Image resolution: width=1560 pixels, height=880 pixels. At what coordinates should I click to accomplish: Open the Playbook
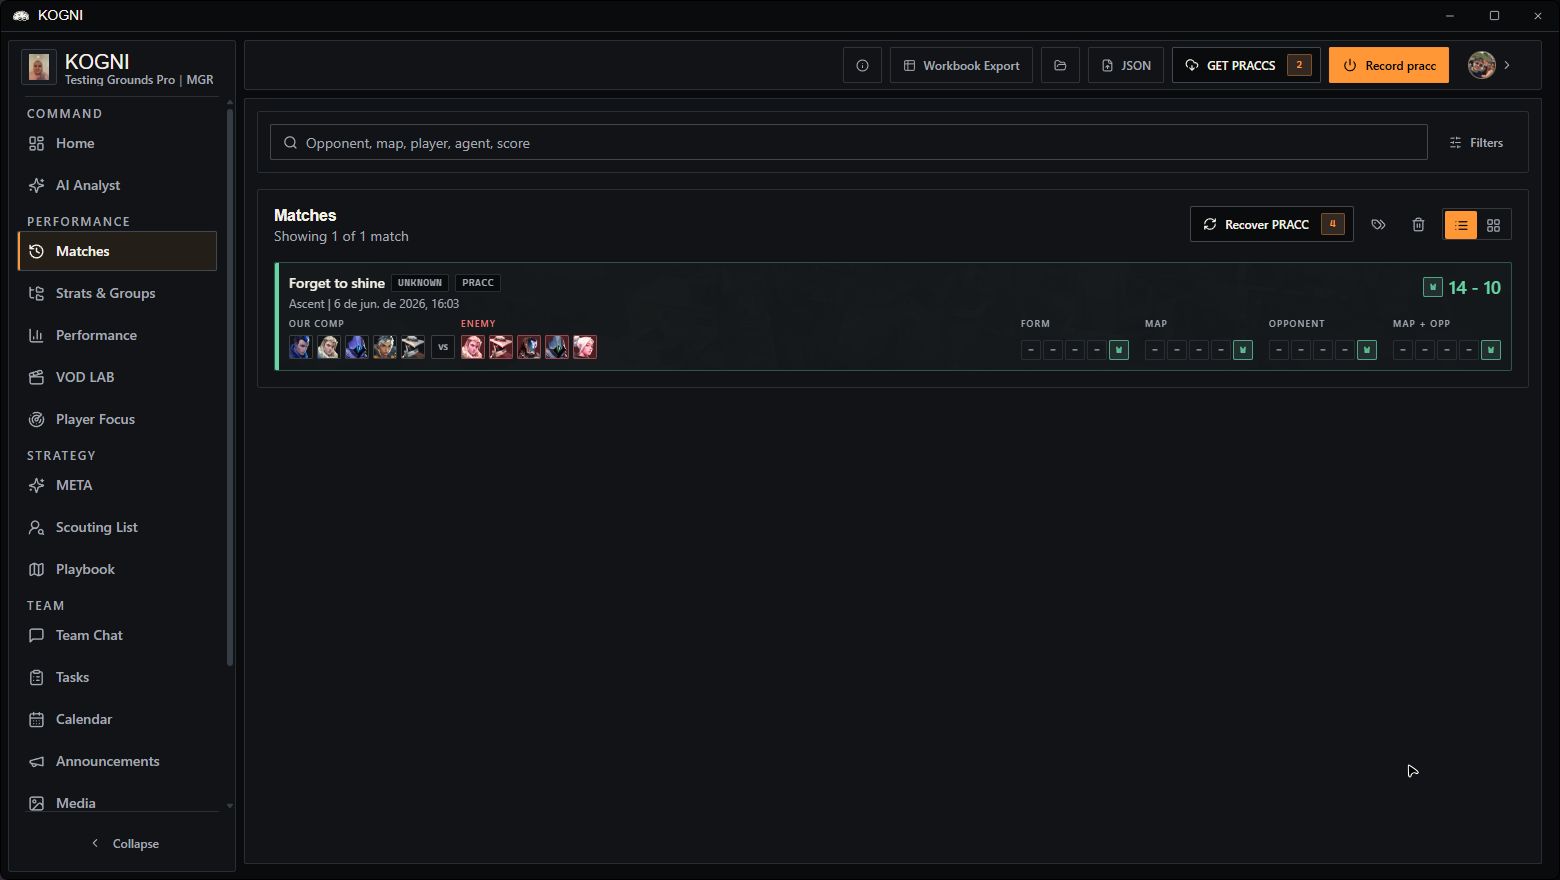117,569
